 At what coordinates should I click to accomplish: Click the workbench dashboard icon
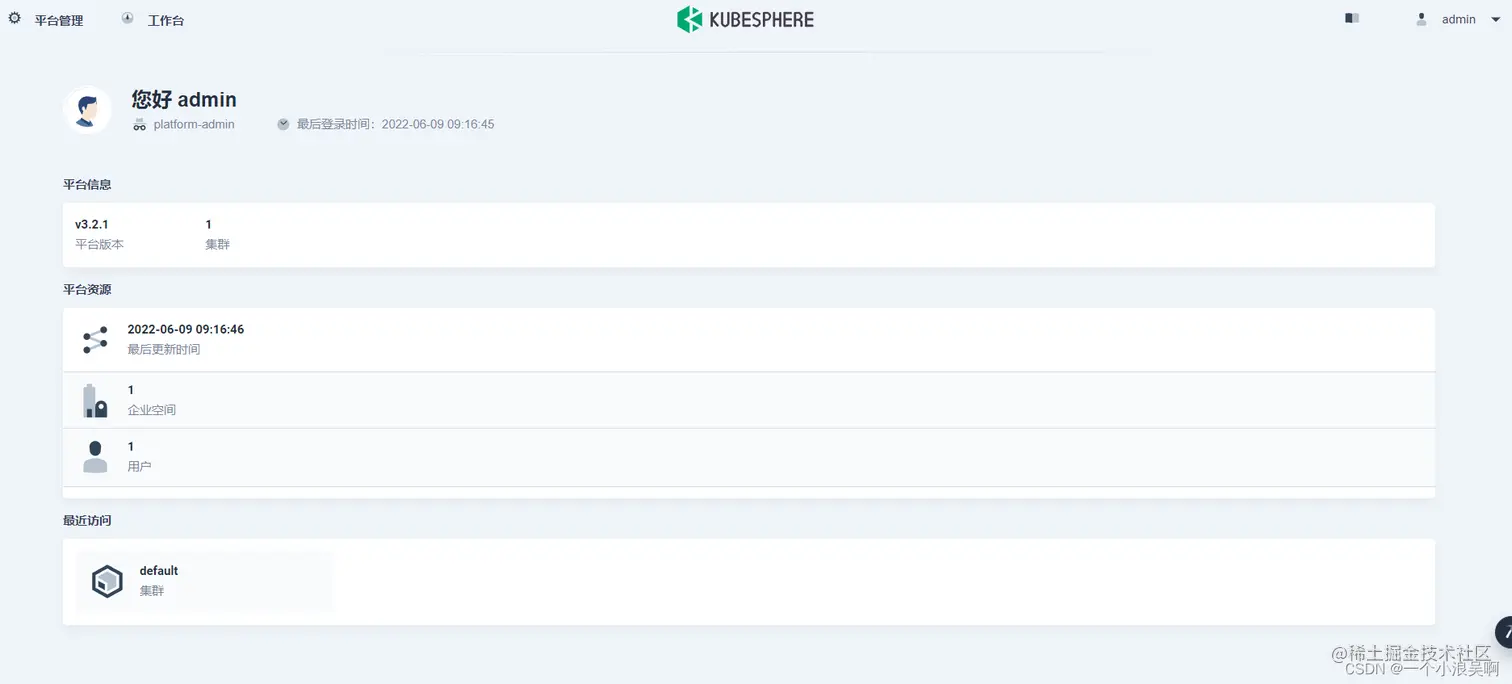point(127,18)
